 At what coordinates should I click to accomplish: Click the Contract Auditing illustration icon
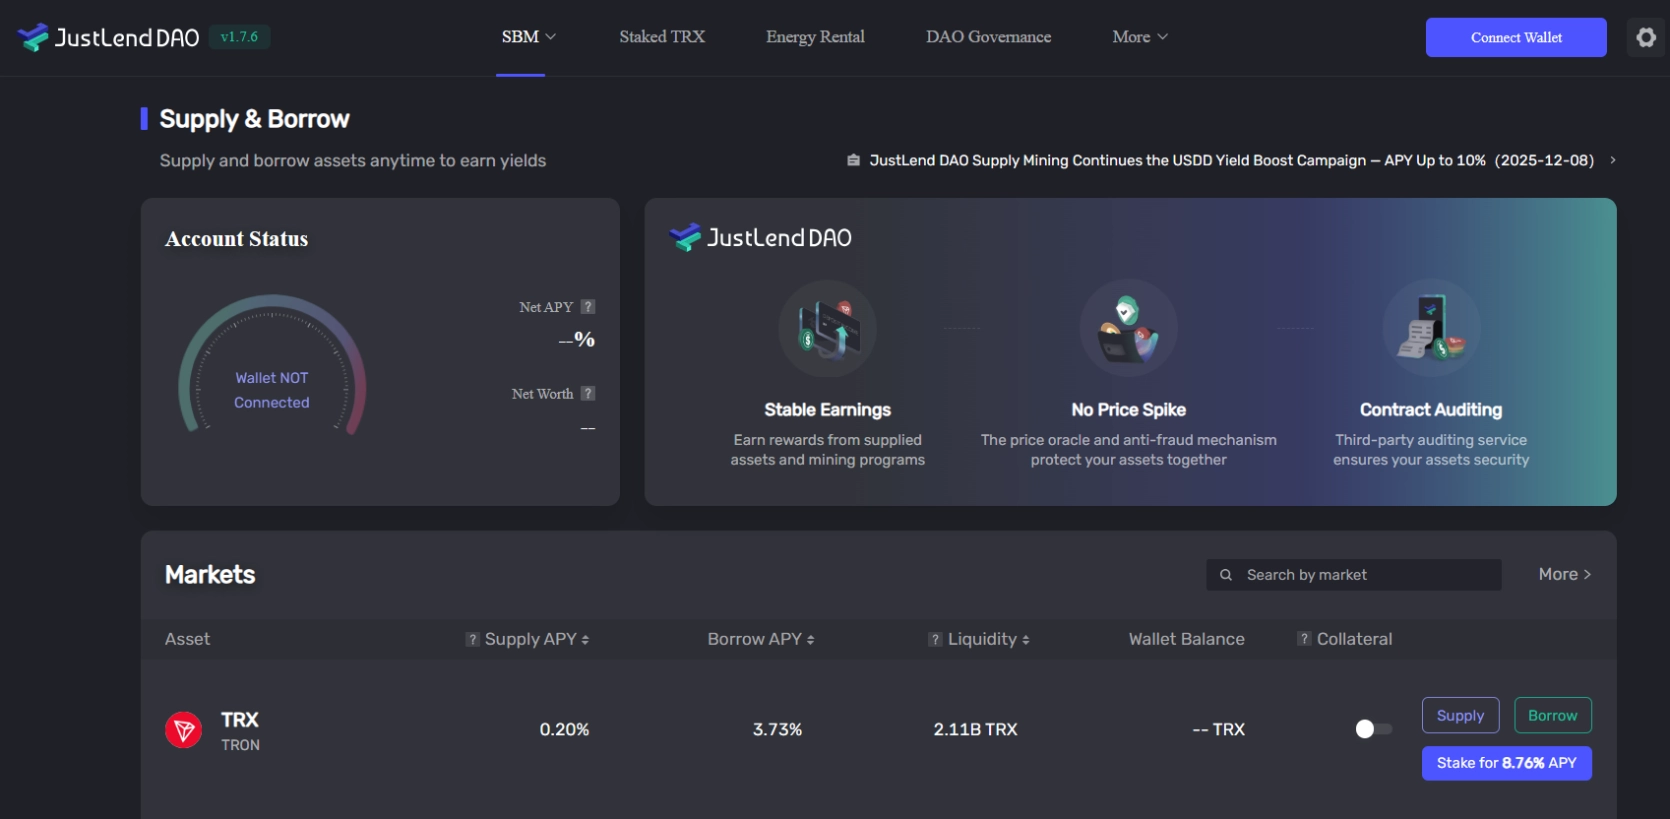pyautogui.click(x=1430, y=329)
